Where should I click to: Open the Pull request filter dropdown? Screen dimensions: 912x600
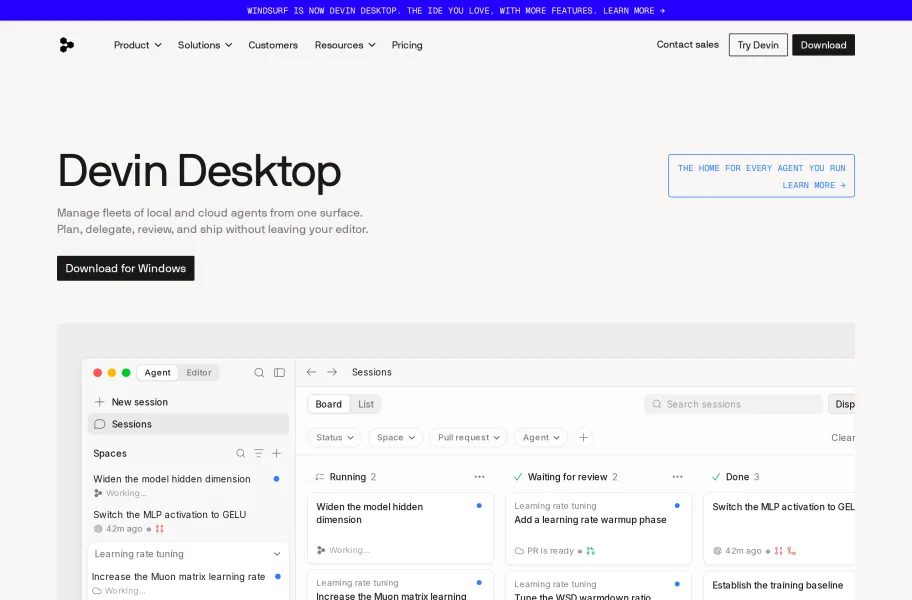tap(468, 437)
